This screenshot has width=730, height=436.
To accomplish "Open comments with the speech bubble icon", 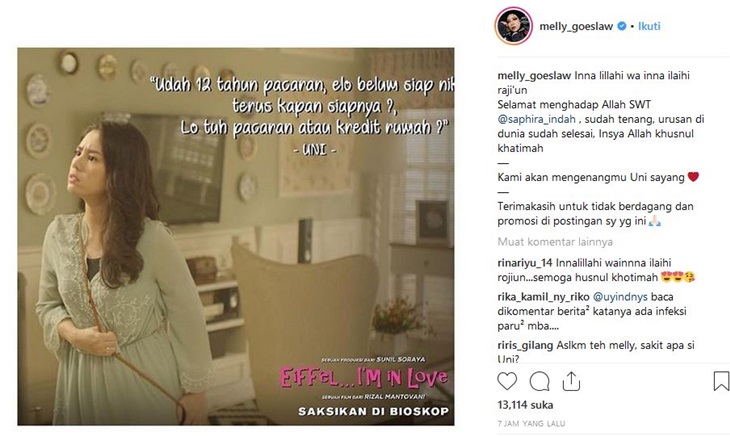I will 539,382.
